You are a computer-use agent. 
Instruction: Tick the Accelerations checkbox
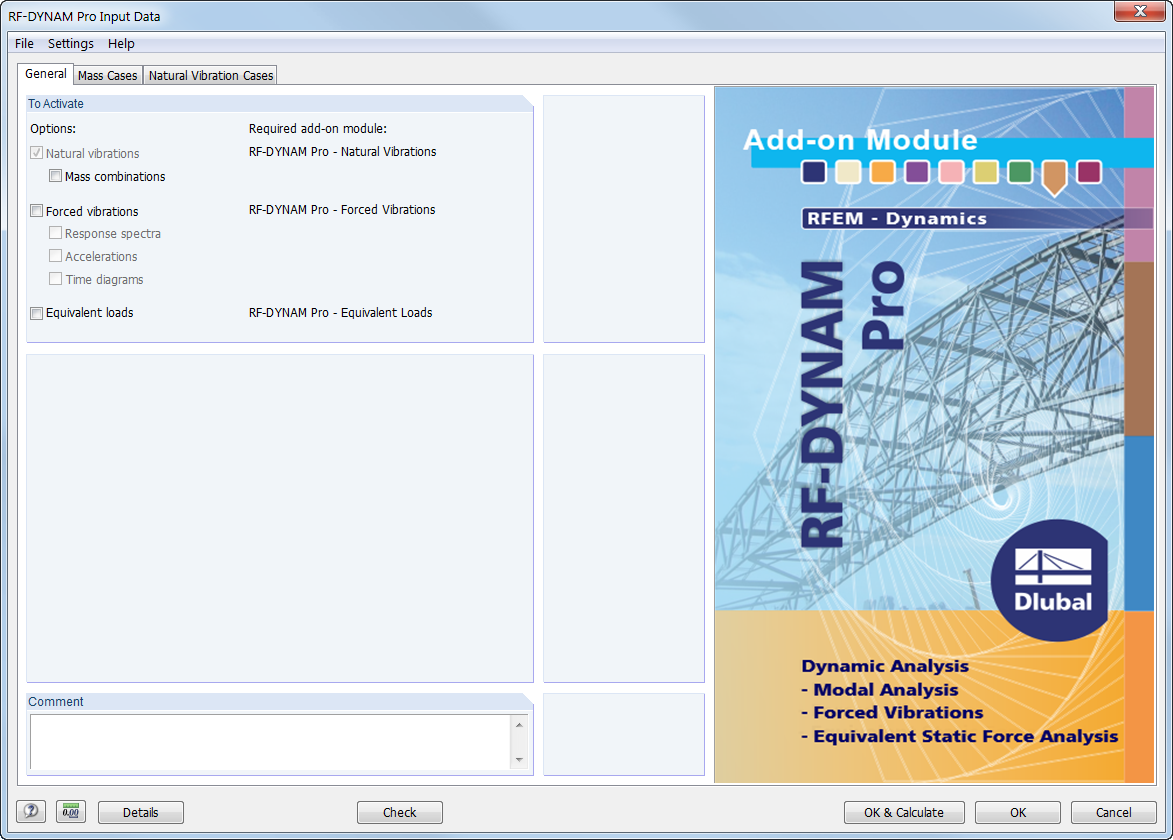(55, 256)
